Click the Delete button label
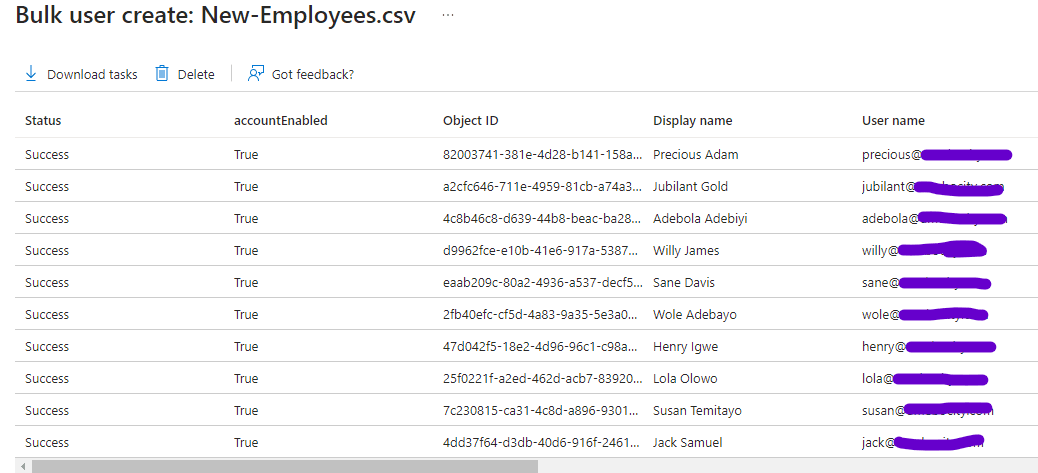Viewport: 1038px width, 473px height. (196, 75)
